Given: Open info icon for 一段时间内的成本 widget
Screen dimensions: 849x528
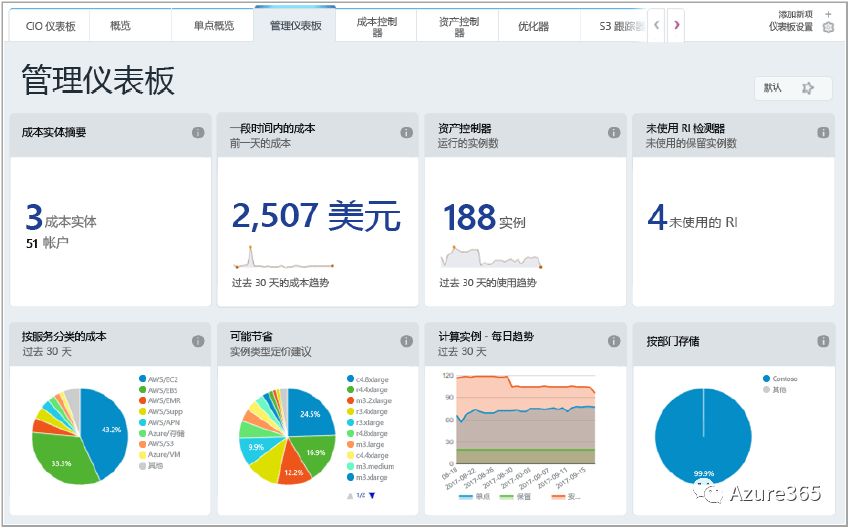Looking at the screenshot, I should point(406,132).
